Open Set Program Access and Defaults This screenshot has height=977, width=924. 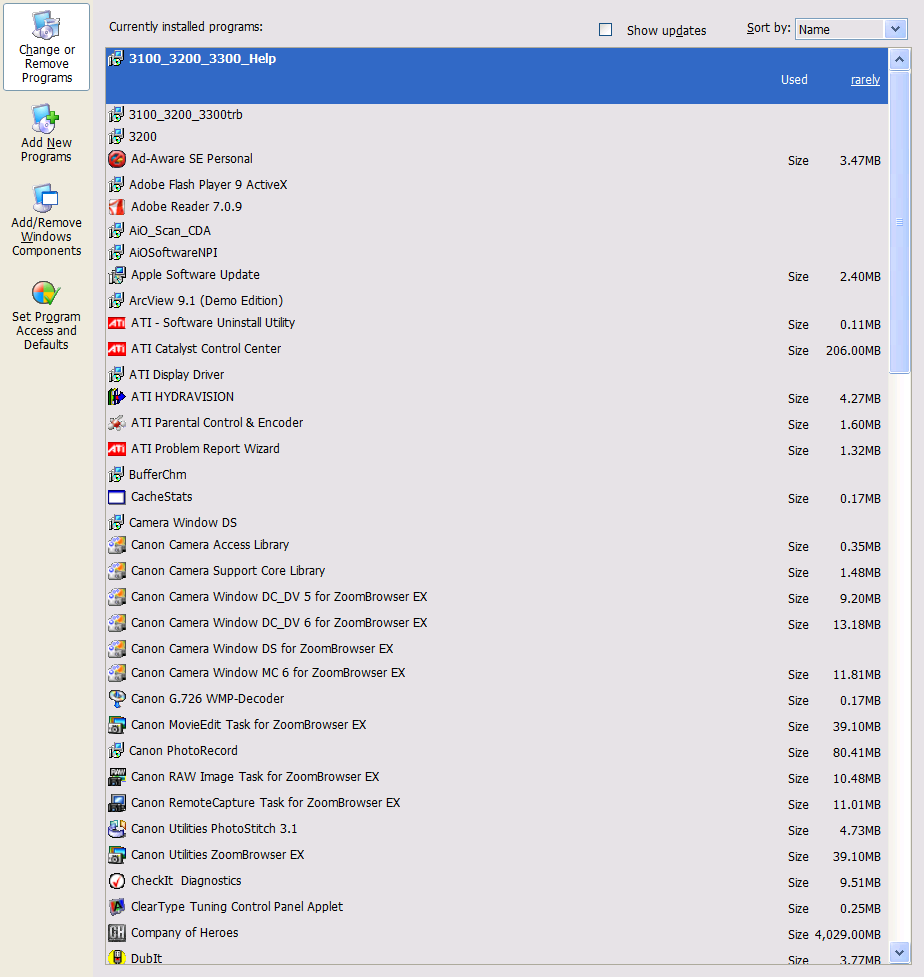pyautogui.click(x=46, y=316)
